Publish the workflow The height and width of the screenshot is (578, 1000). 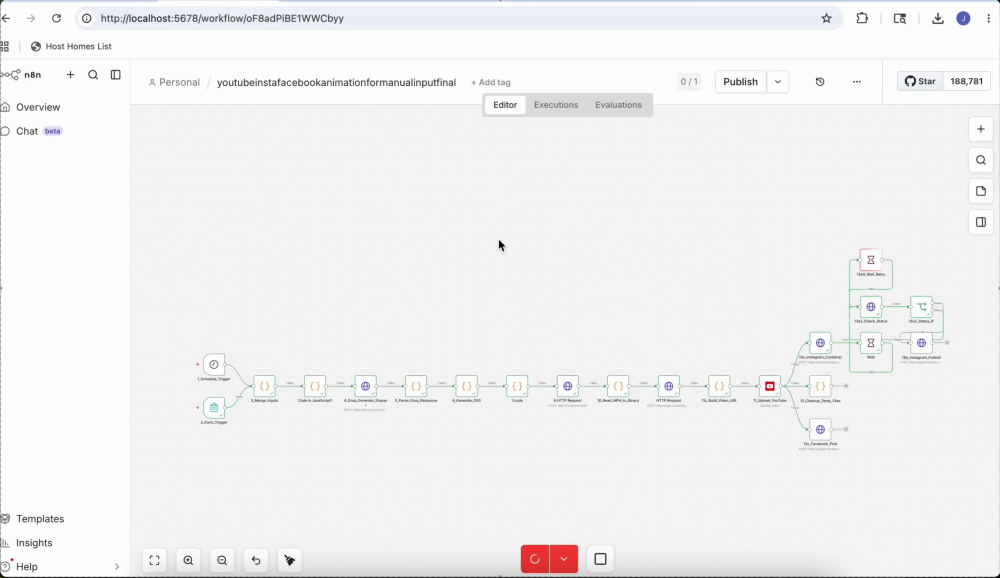[x=740, y=82]
